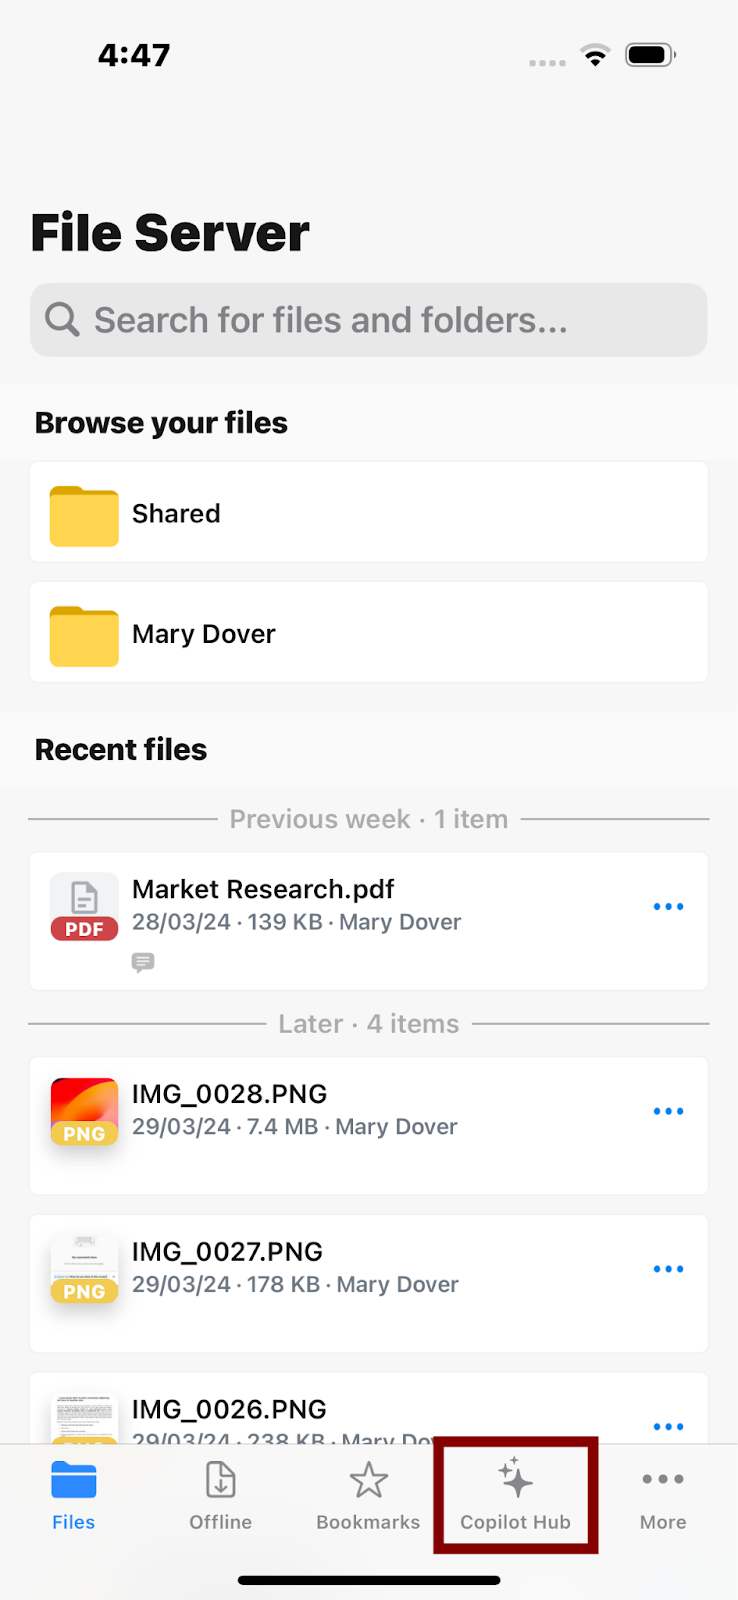Click the '29/03/24 · 7.4 MB · Mary Dover' details
738x1600 pixels.
tap(295, 1127)
